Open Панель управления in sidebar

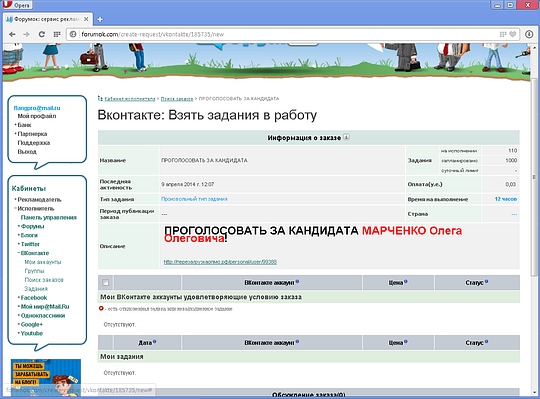pyautogui.click(x=49, y=218)
